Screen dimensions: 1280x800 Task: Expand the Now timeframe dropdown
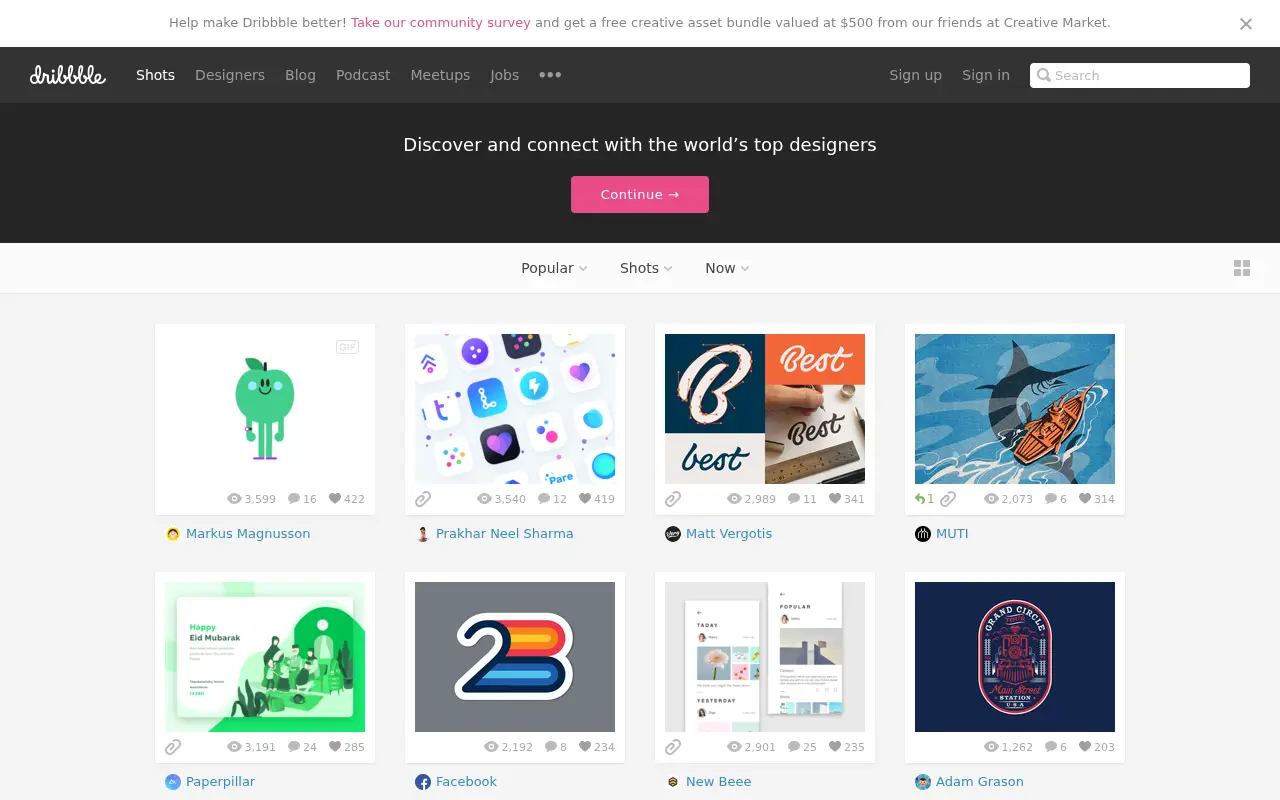coord(727,268)
